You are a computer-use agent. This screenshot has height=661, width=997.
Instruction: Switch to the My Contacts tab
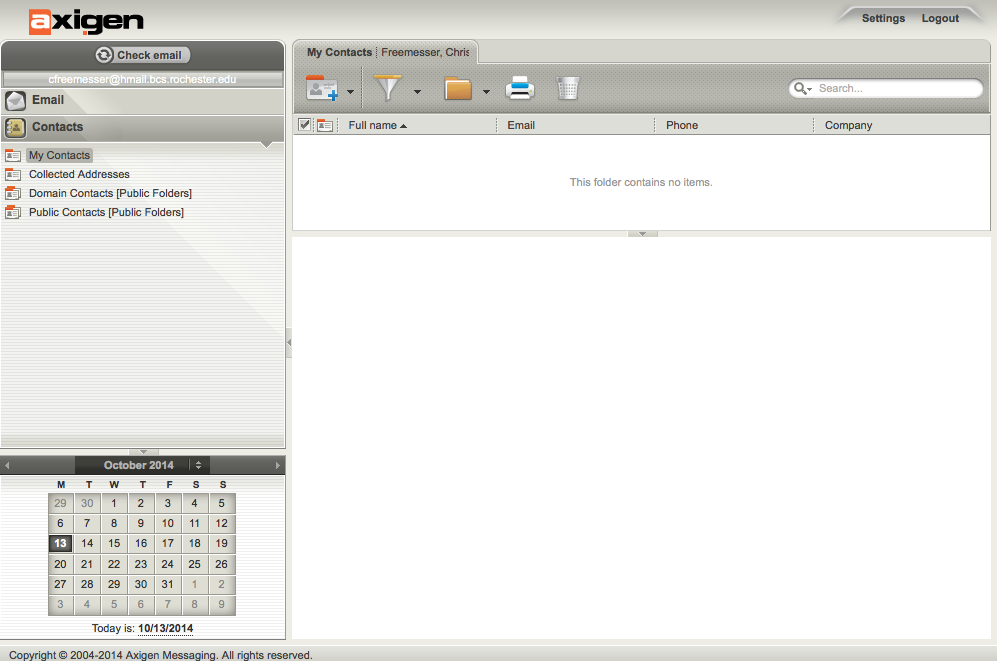pos(339,52)
